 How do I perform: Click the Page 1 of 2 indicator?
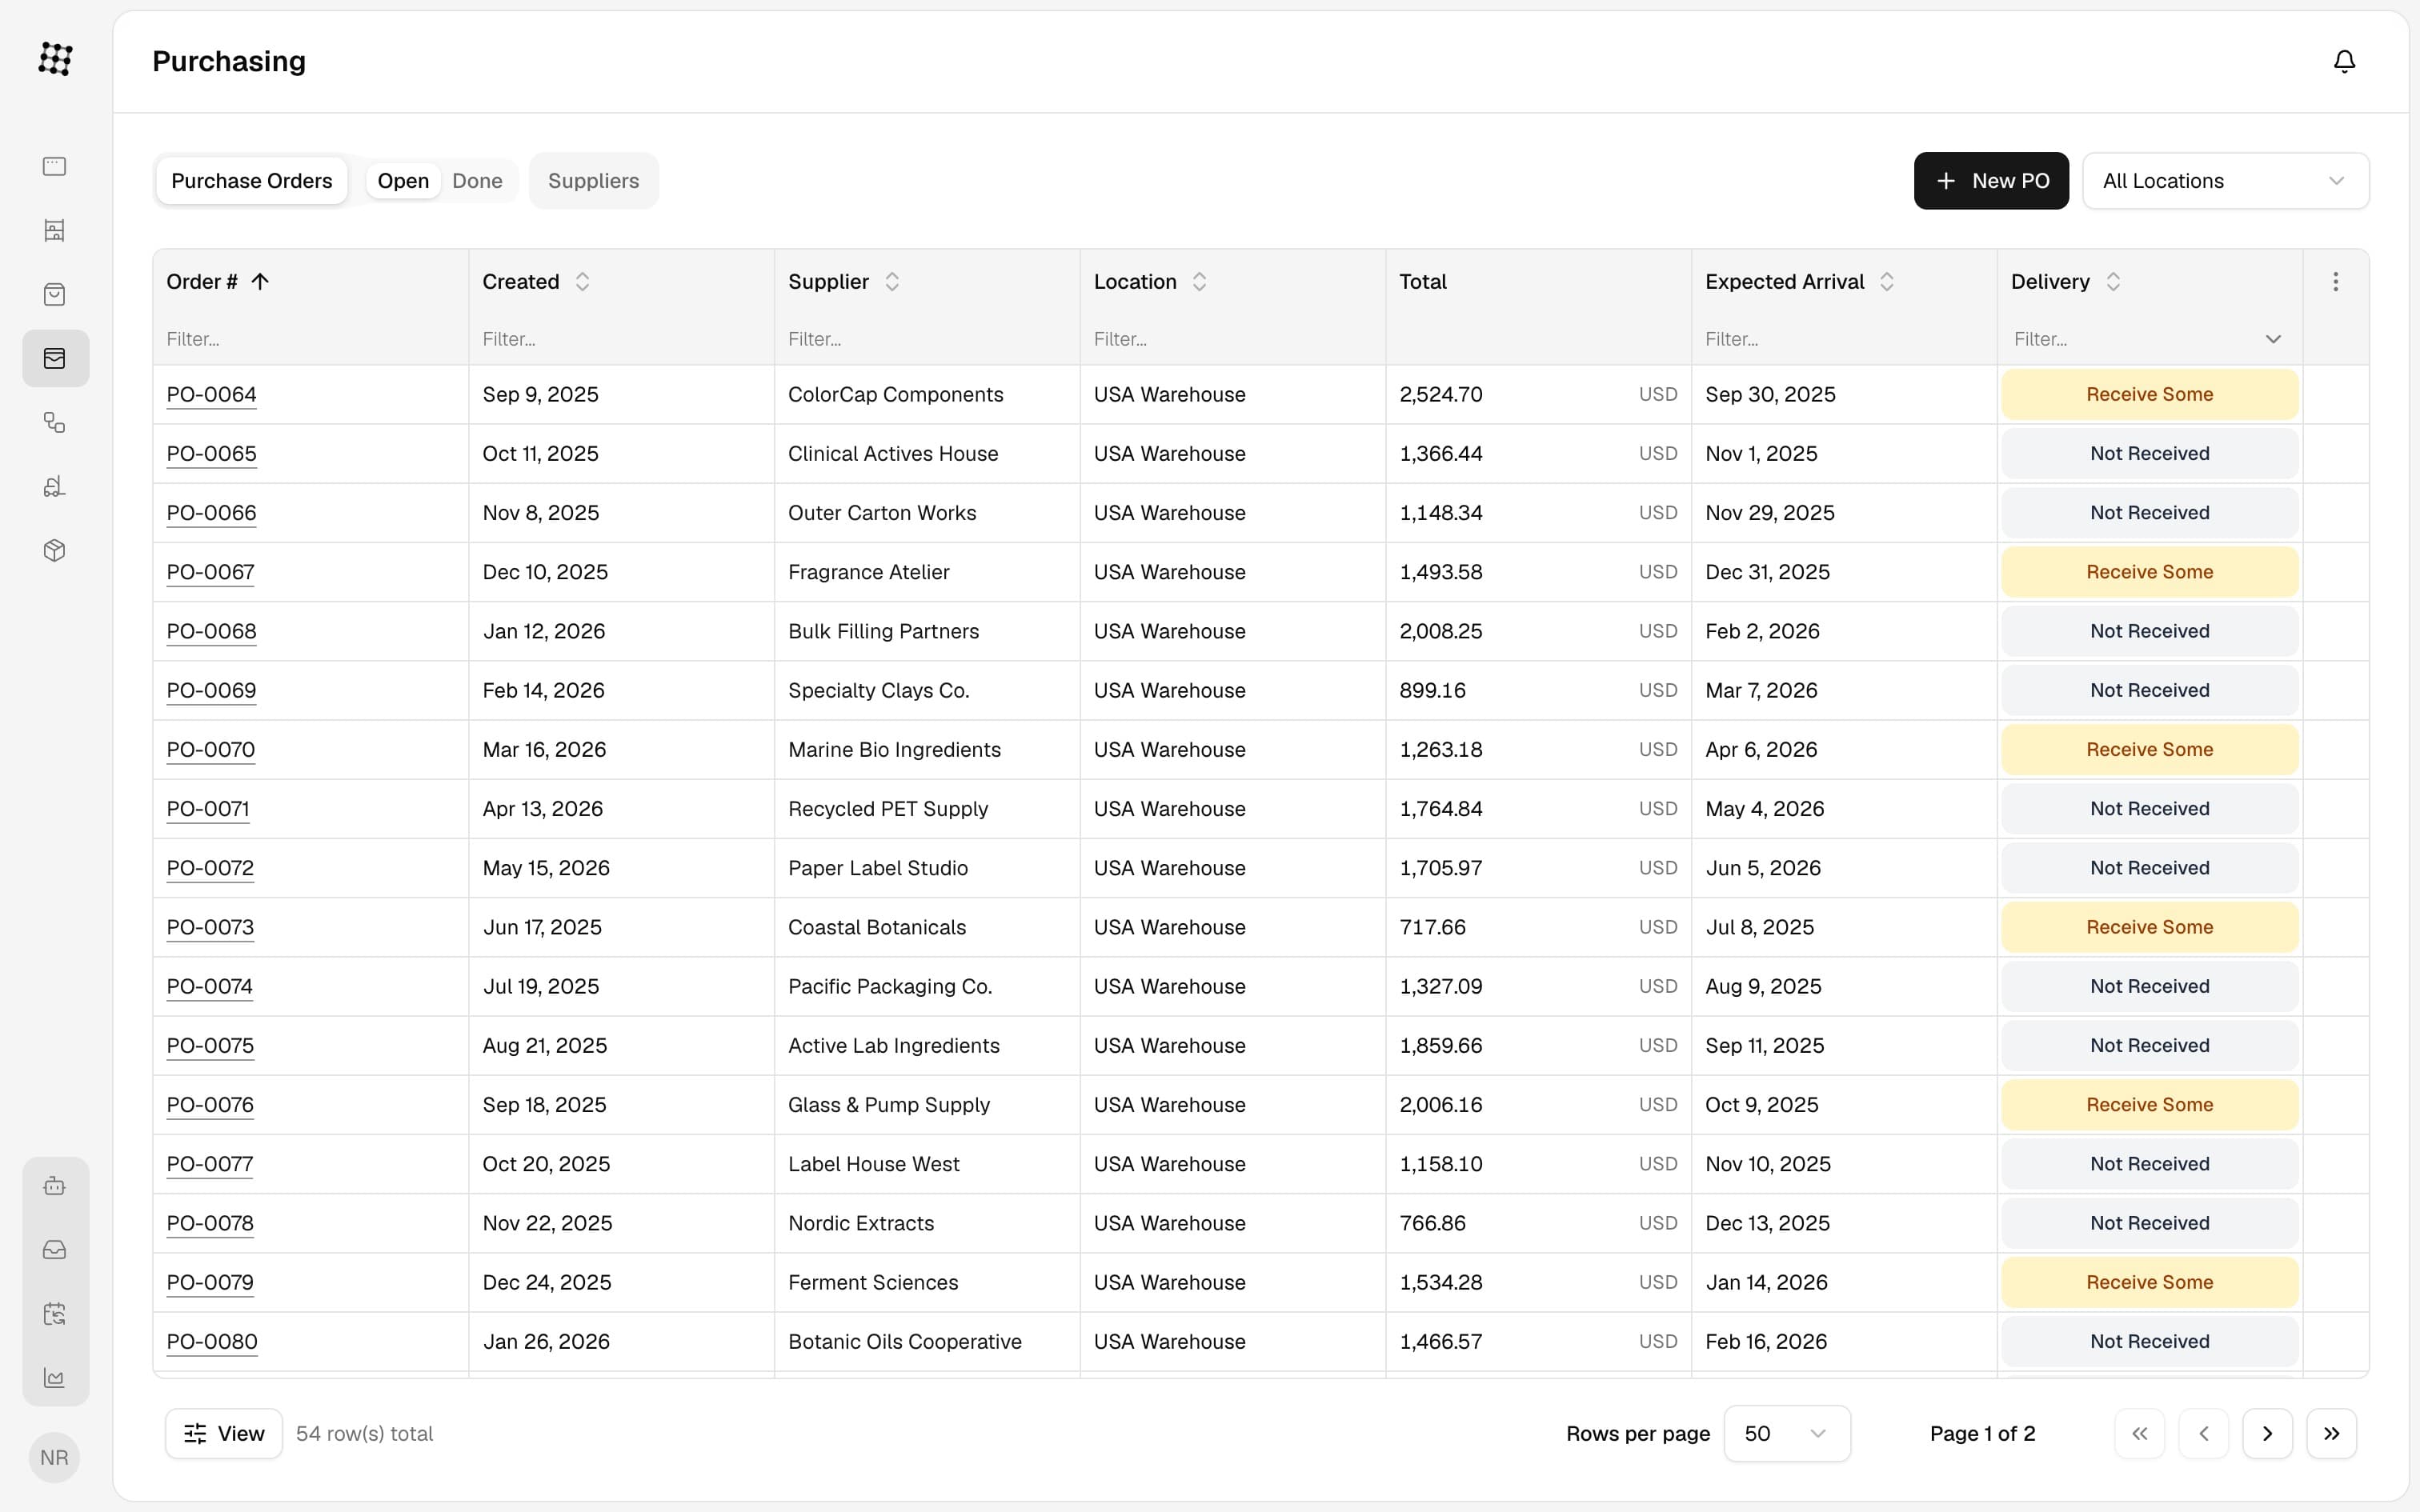tap(1982, 1433)
